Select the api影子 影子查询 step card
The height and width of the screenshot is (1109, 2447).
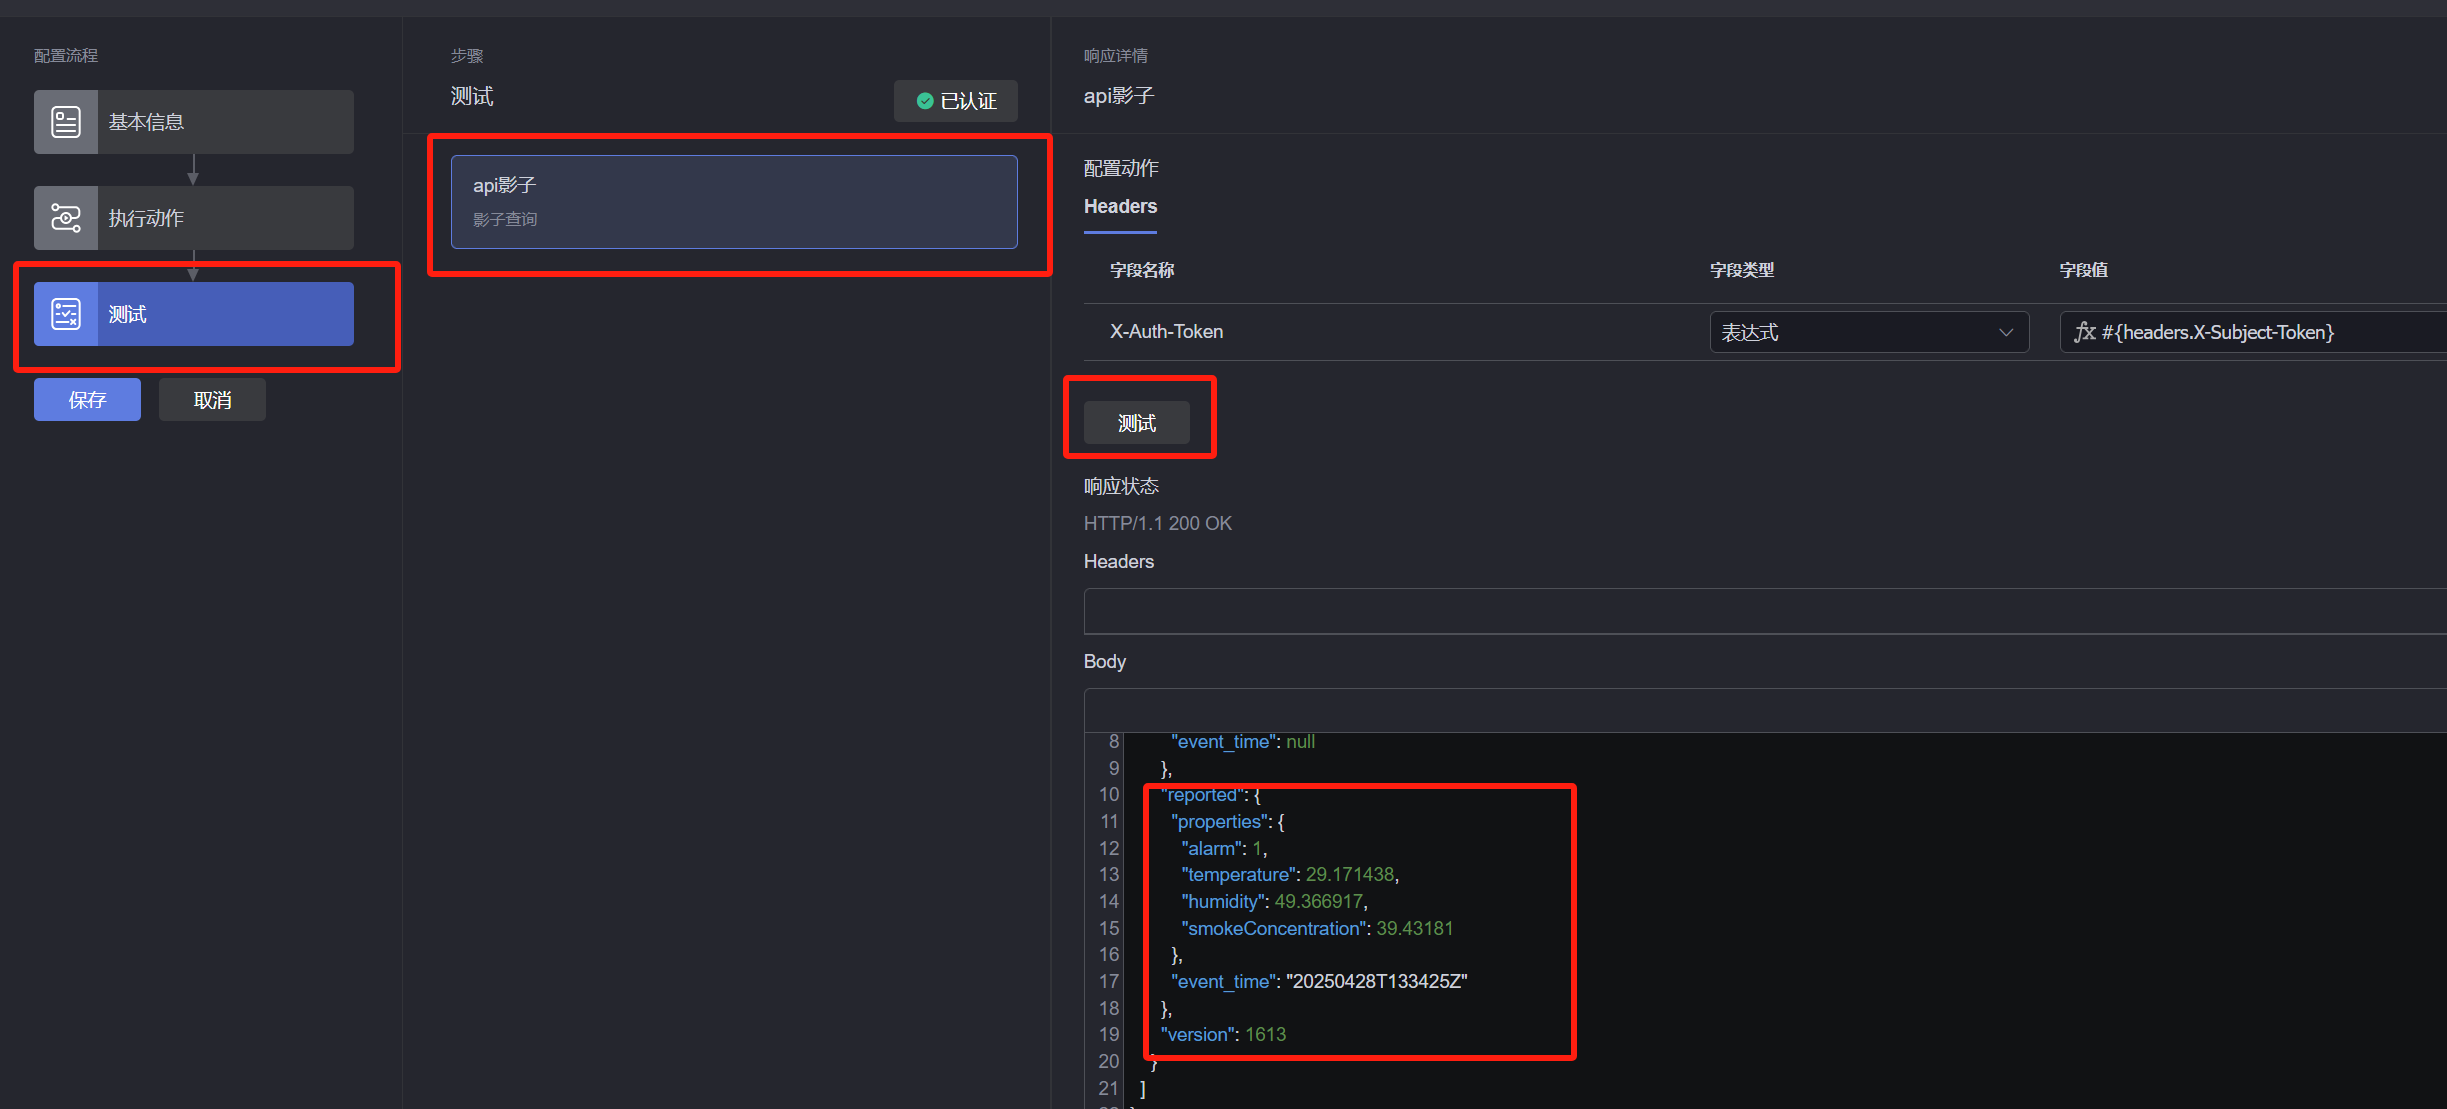[x=734, y=201]
